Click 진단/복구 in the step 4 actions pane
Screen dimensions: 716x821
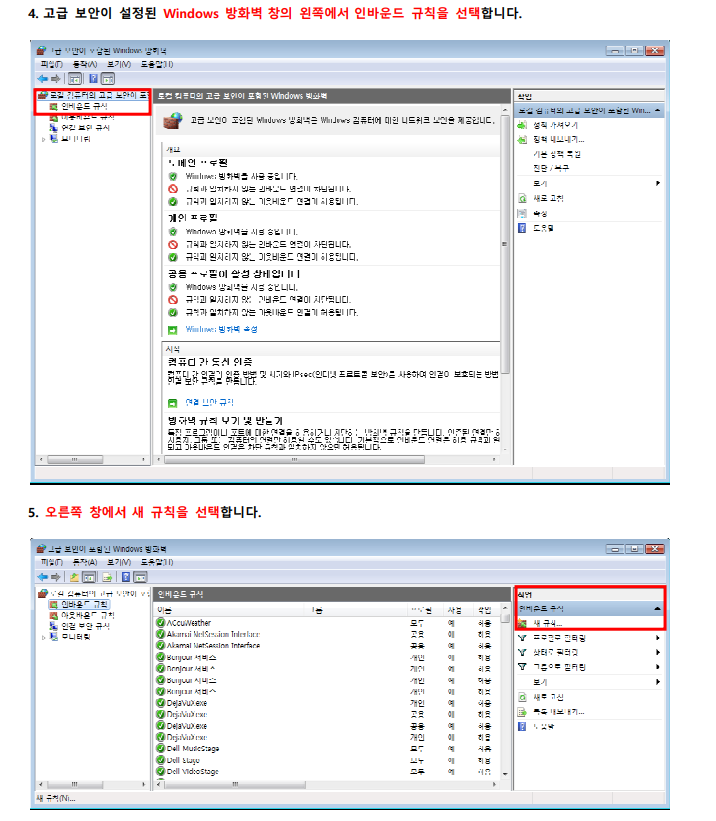(x=550, y=168)
